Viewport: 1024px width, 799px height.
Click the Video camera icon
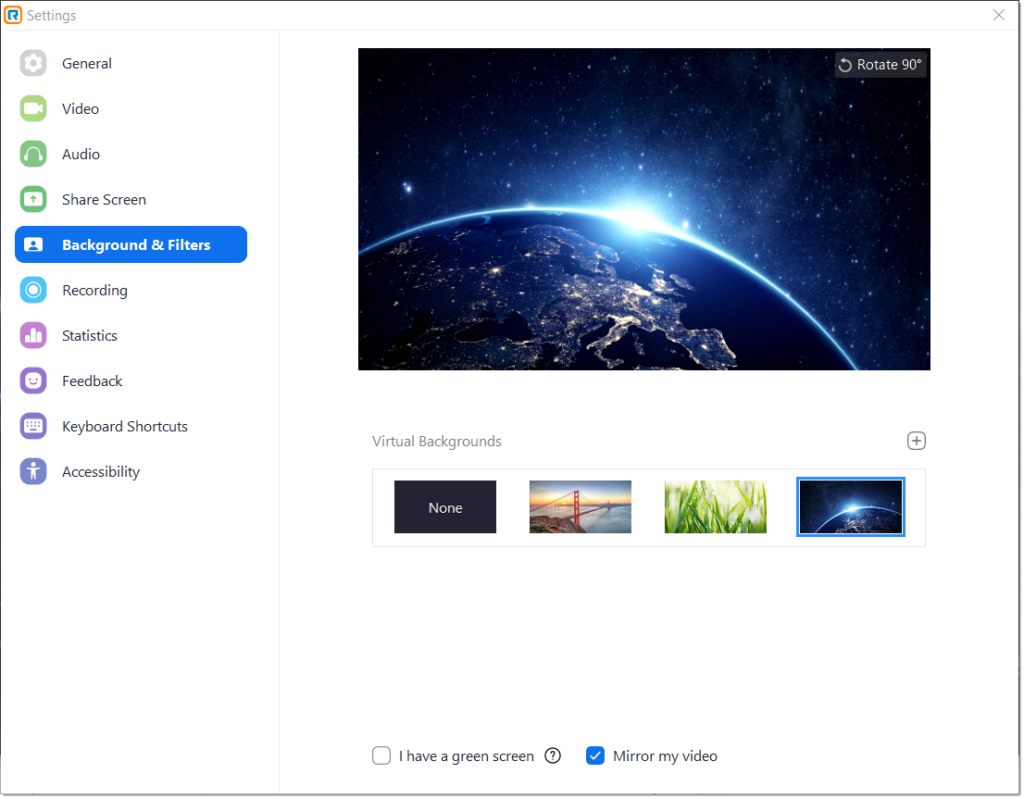coord(33,109)
